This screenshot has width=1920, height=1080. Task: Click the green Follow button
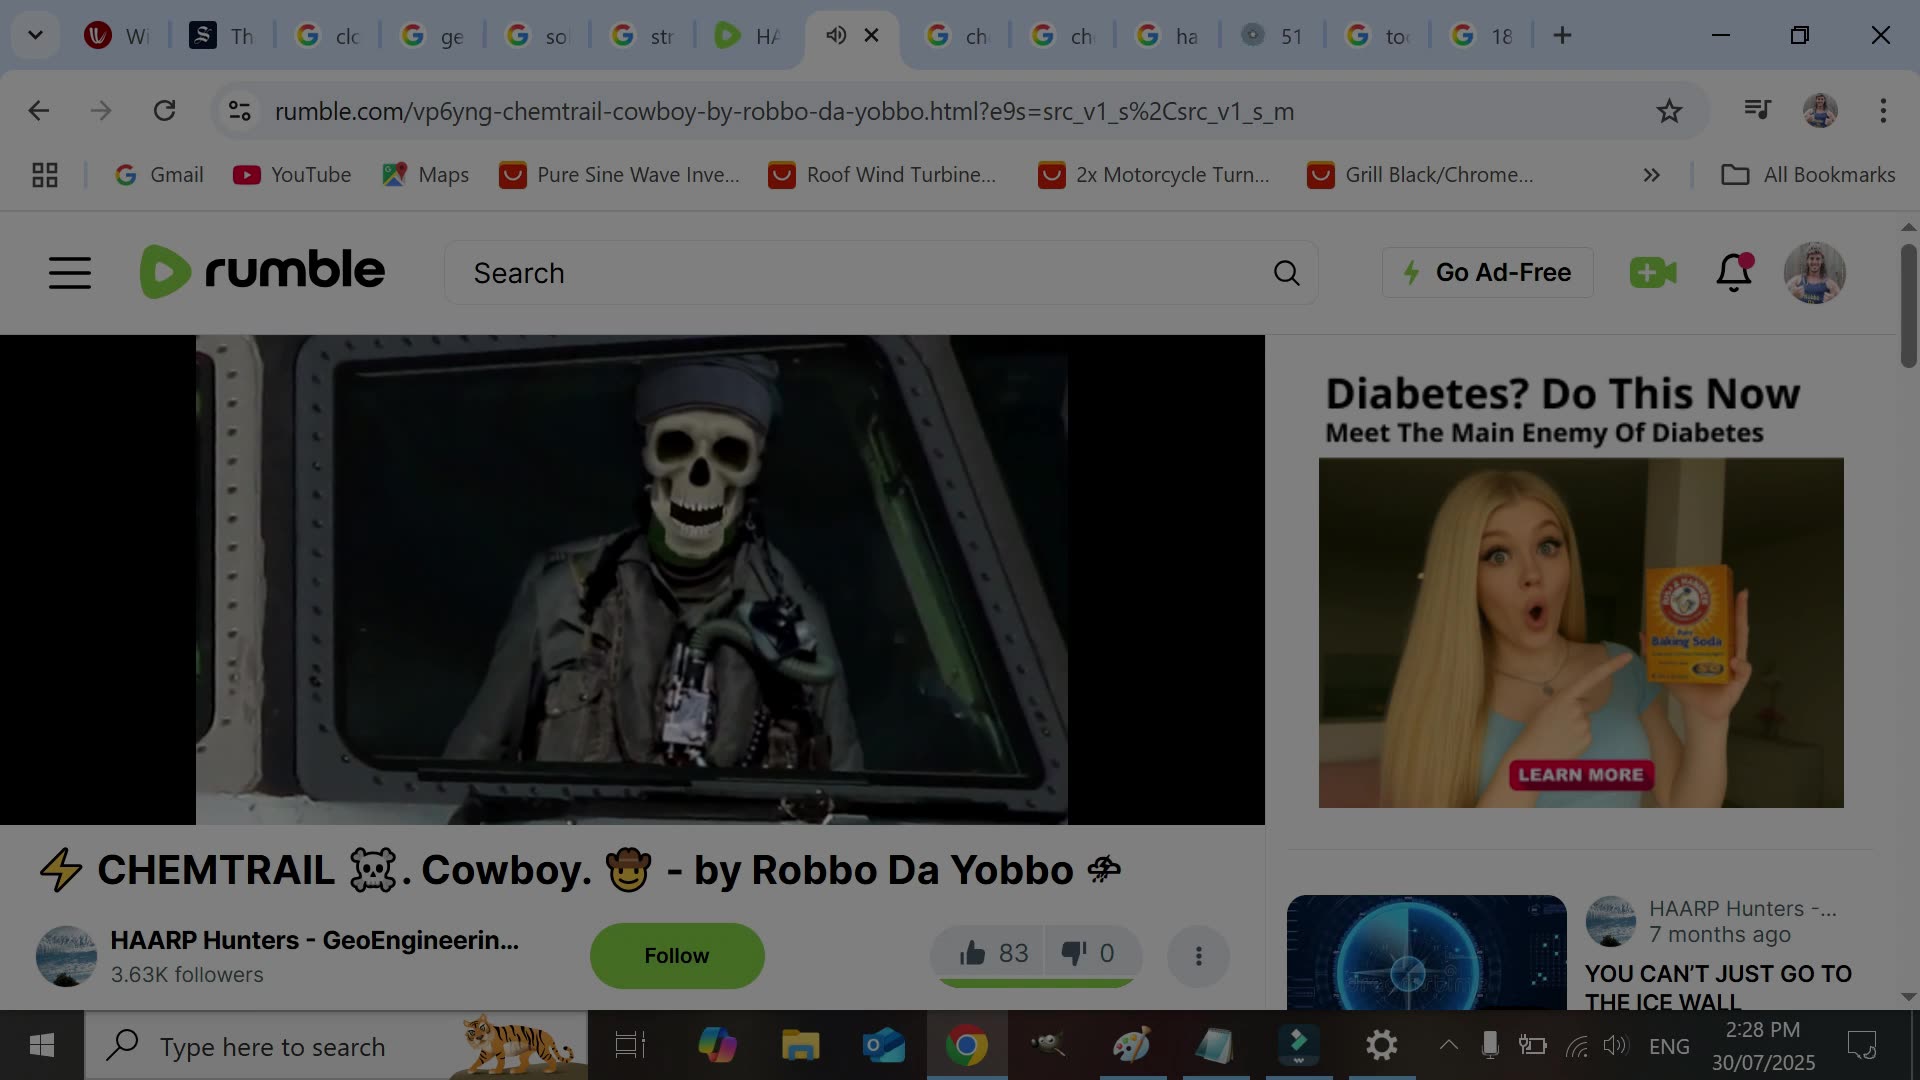click(x=677, y=956)
